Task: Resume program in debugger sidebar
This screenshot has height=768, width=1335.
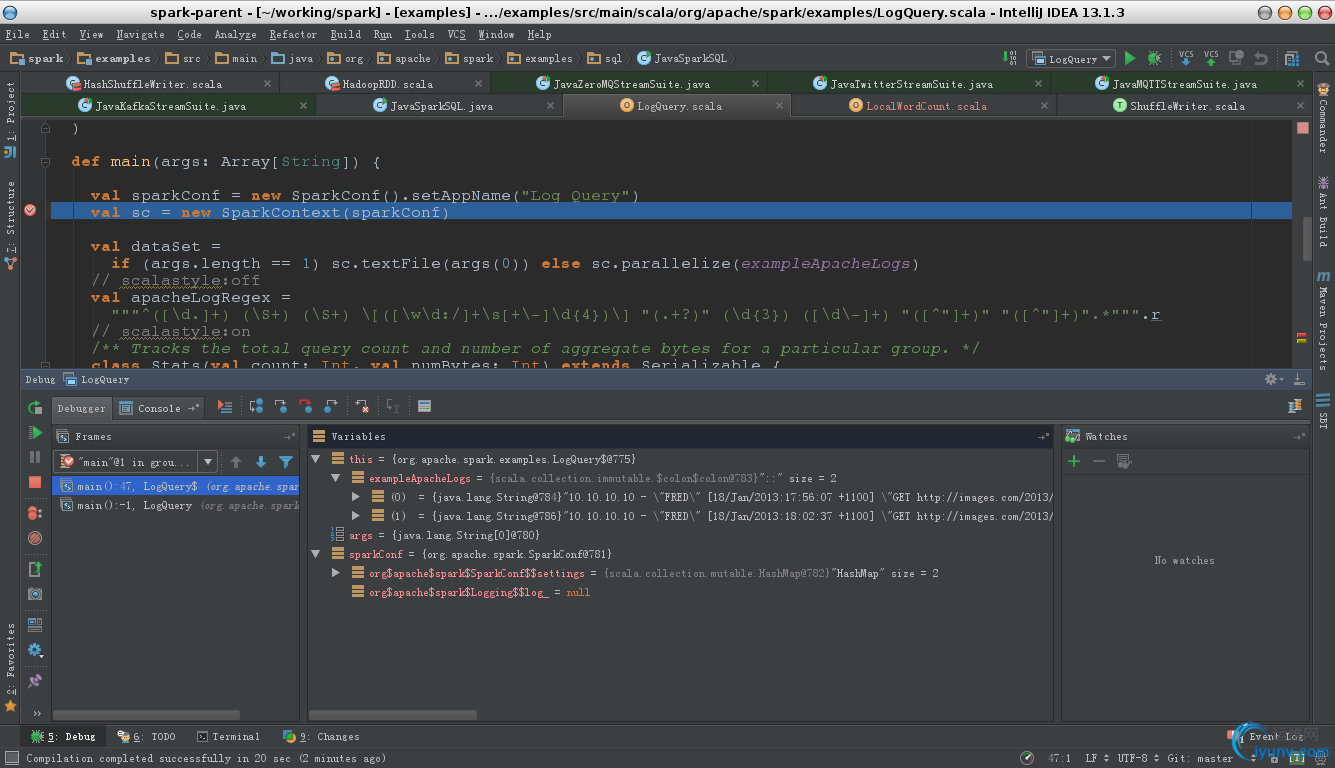Action: (x=35, y=432)
